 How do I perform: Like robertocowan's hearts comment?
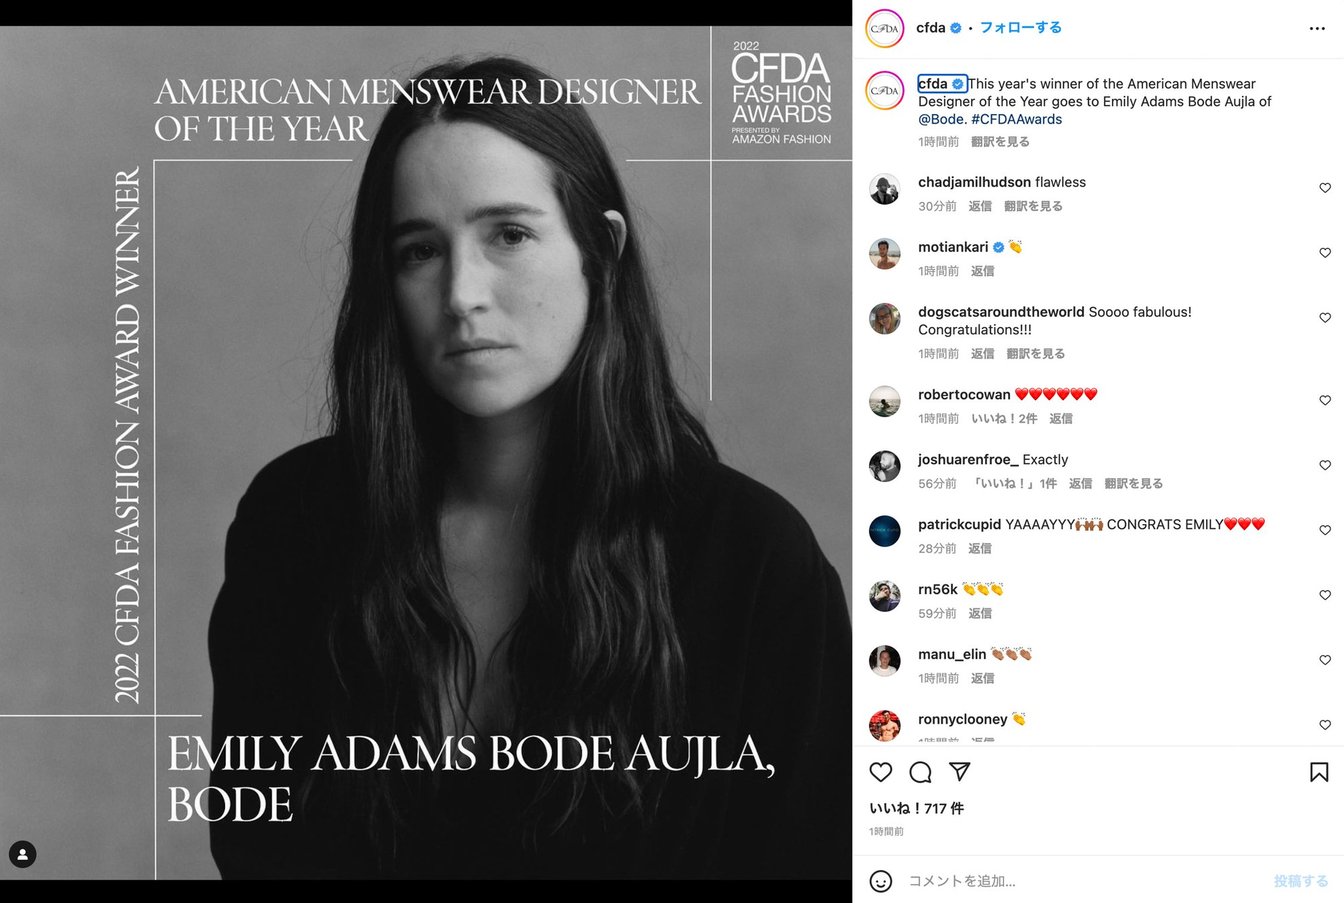pyautogui.click(x=1325, y=400)
